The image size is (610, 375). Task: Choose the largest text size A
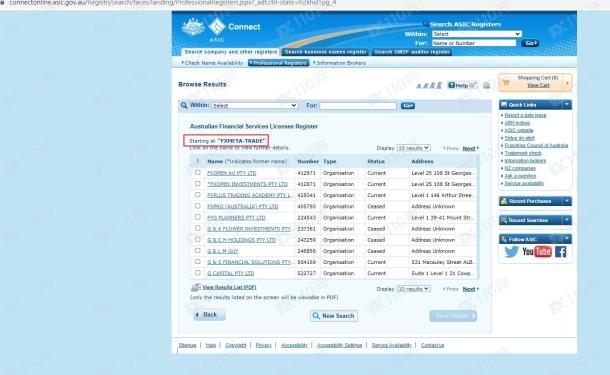pos(439,85)
